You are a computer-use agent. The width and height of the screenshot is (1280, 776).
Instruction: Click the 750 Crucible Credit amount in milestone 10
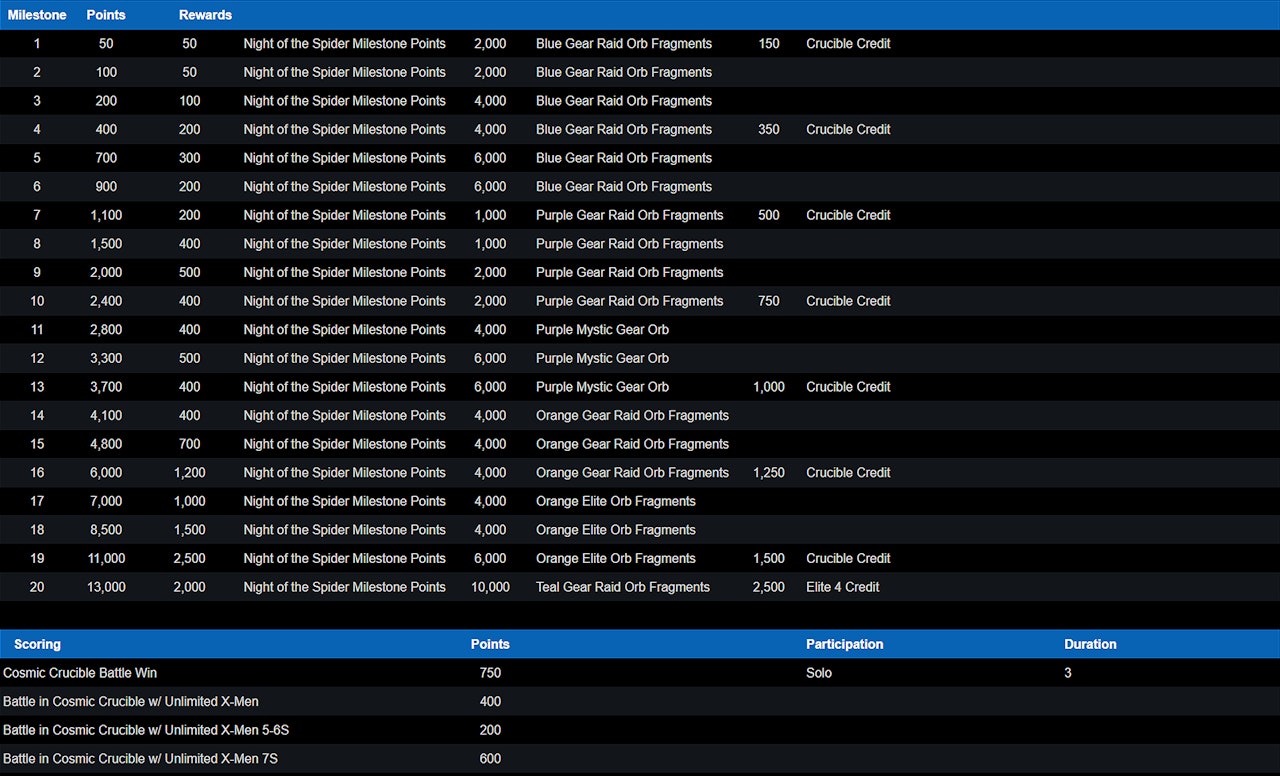pos(769,301)
